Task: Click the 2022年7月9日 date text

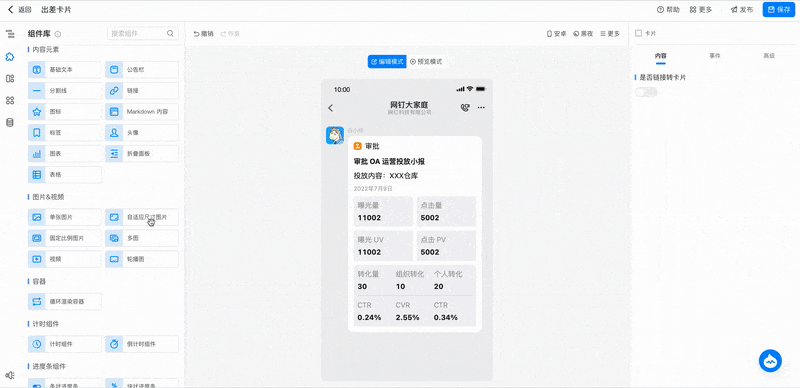Action: coord(373,188)
